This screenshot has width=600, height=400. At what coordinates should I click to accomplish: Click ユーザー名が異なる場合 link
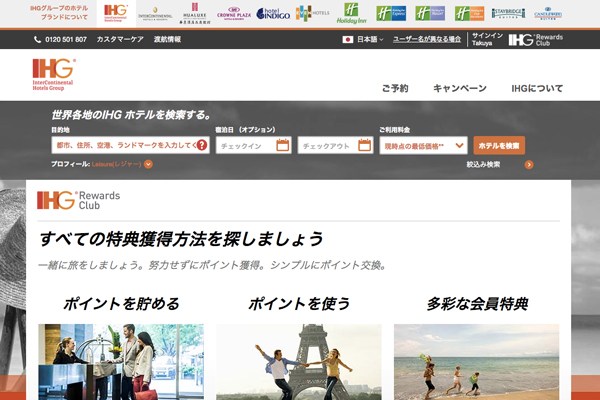click(x=427, y=39)
